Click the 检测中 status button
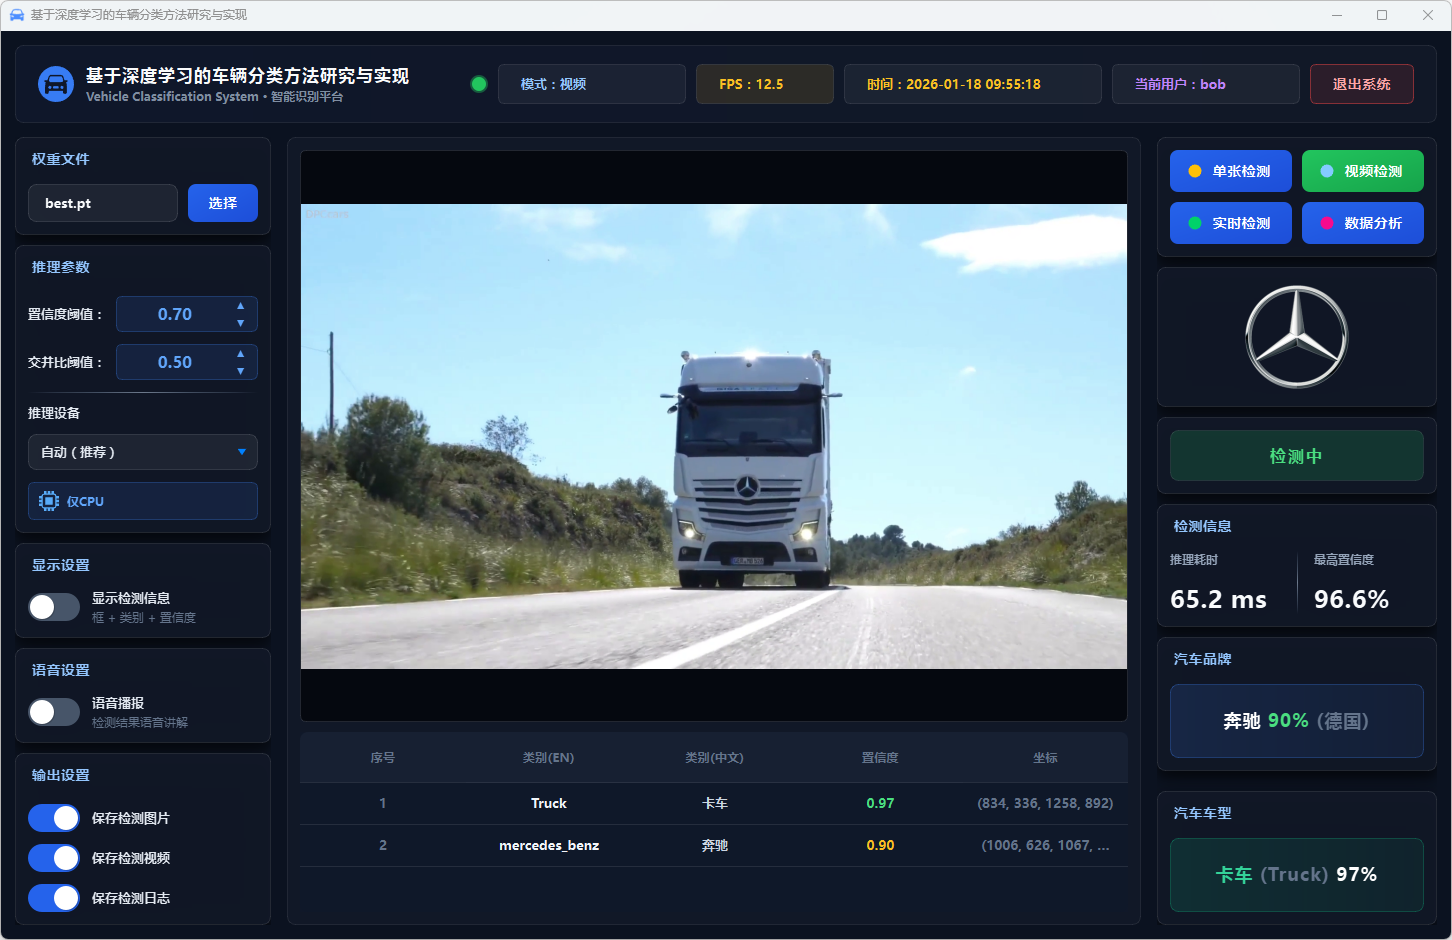Image resolution: width=1452 pixels, height=940 pixels. (x=1297, y=456)
